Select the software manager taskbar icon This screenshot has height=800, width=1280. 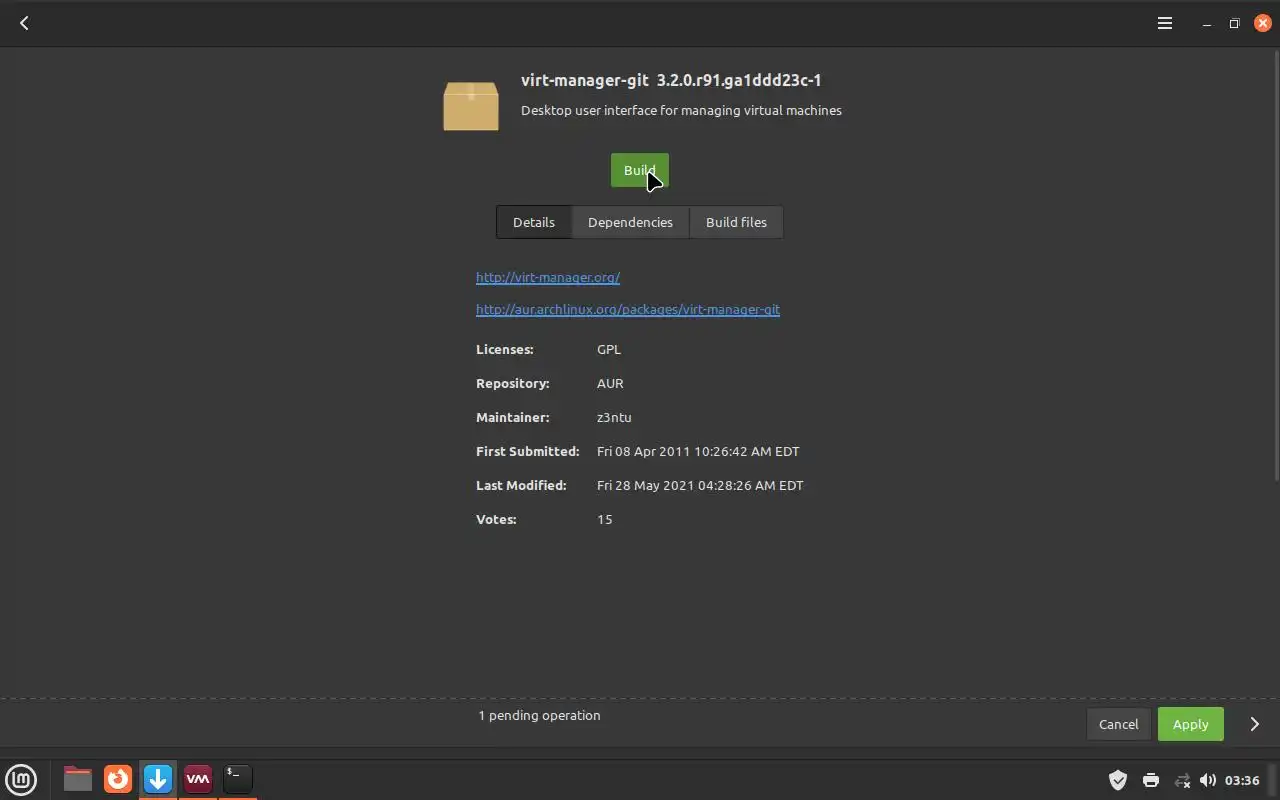click(x=158, y=778)
